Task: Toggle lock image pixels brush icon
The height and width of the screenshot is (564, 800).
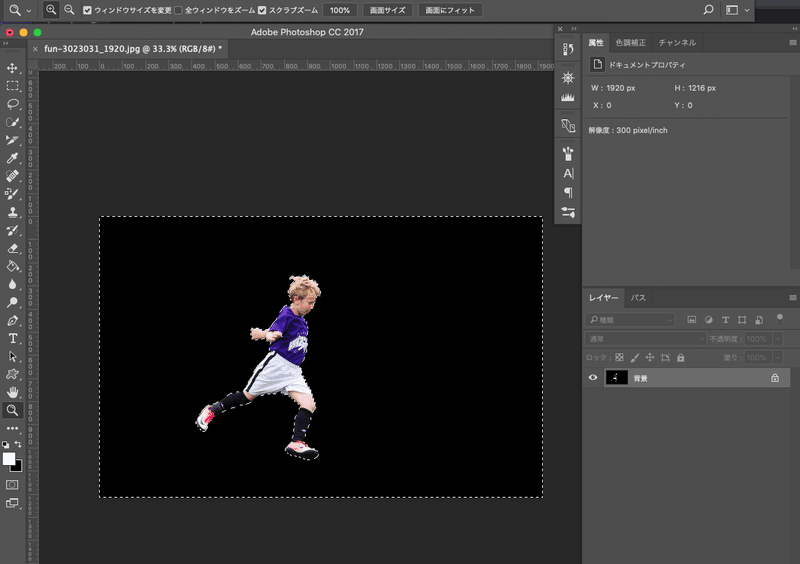Action: [635, 358]
